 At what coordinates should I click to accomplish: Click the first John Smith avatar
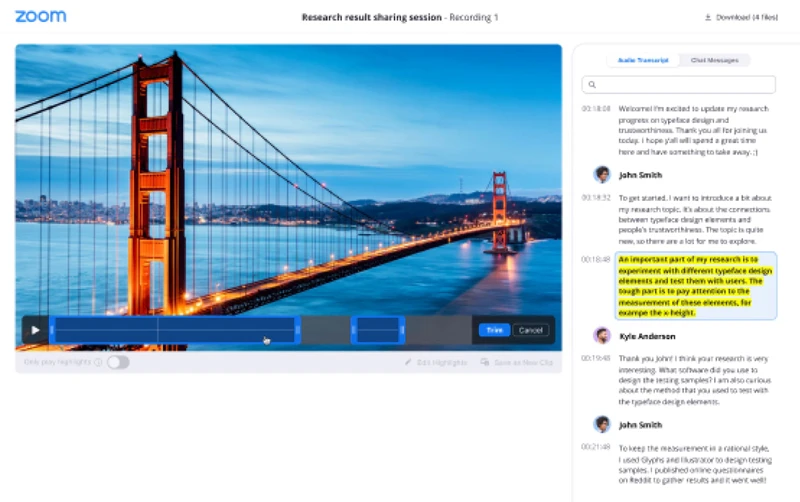(x=602, y=174)
